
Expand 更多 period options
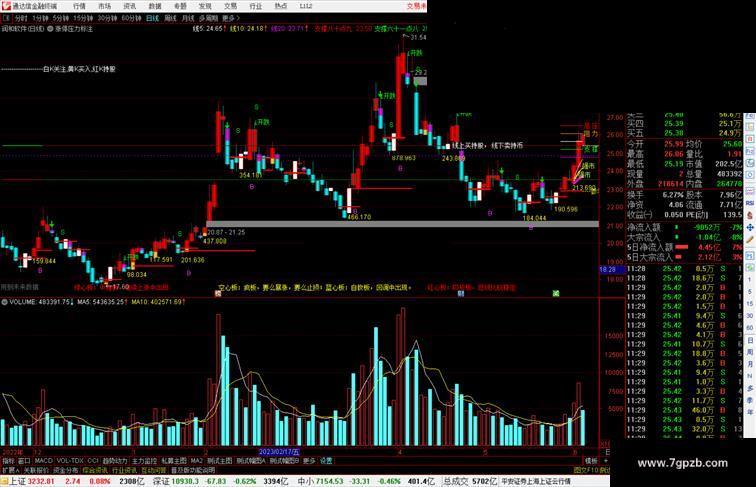pyautogui.click(x=230, y=18)
